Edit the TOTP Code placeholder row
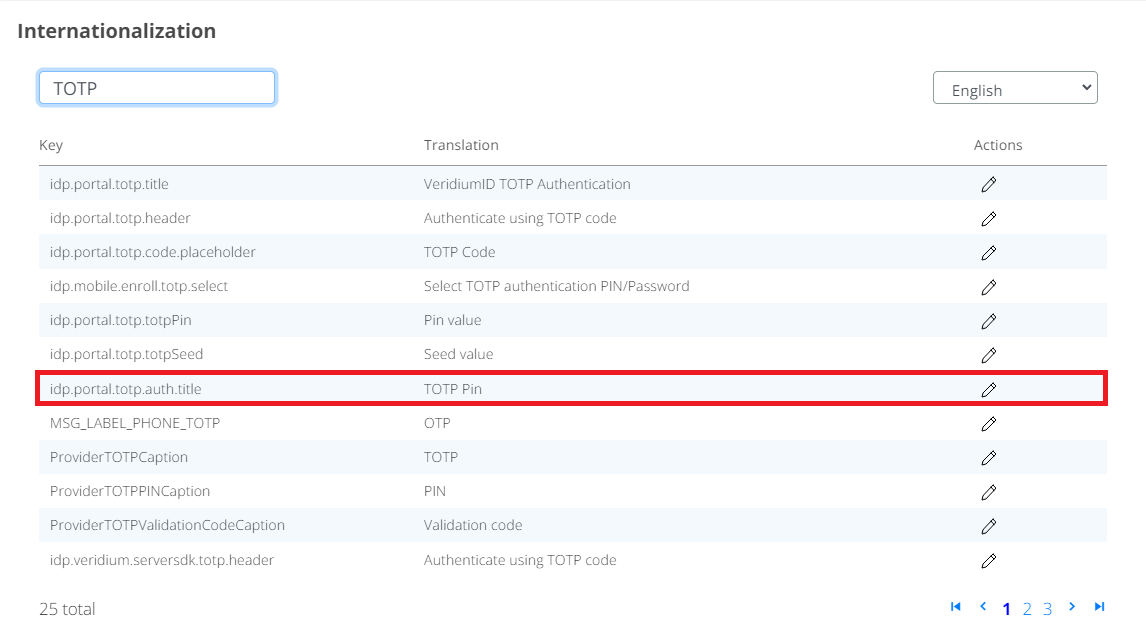 (988, 252)
